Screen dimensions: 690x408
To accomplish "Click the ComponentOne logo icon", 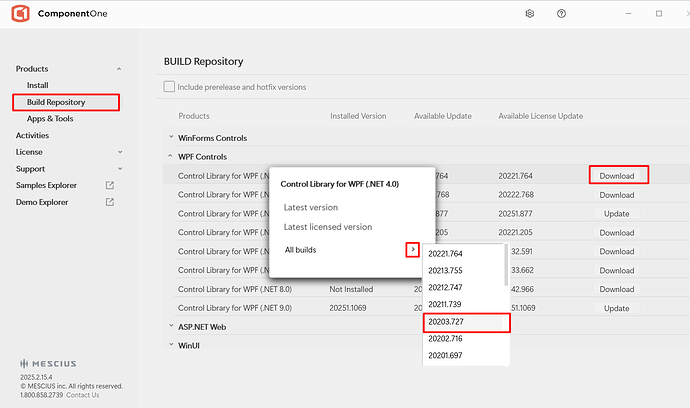I will pos(20,14).
